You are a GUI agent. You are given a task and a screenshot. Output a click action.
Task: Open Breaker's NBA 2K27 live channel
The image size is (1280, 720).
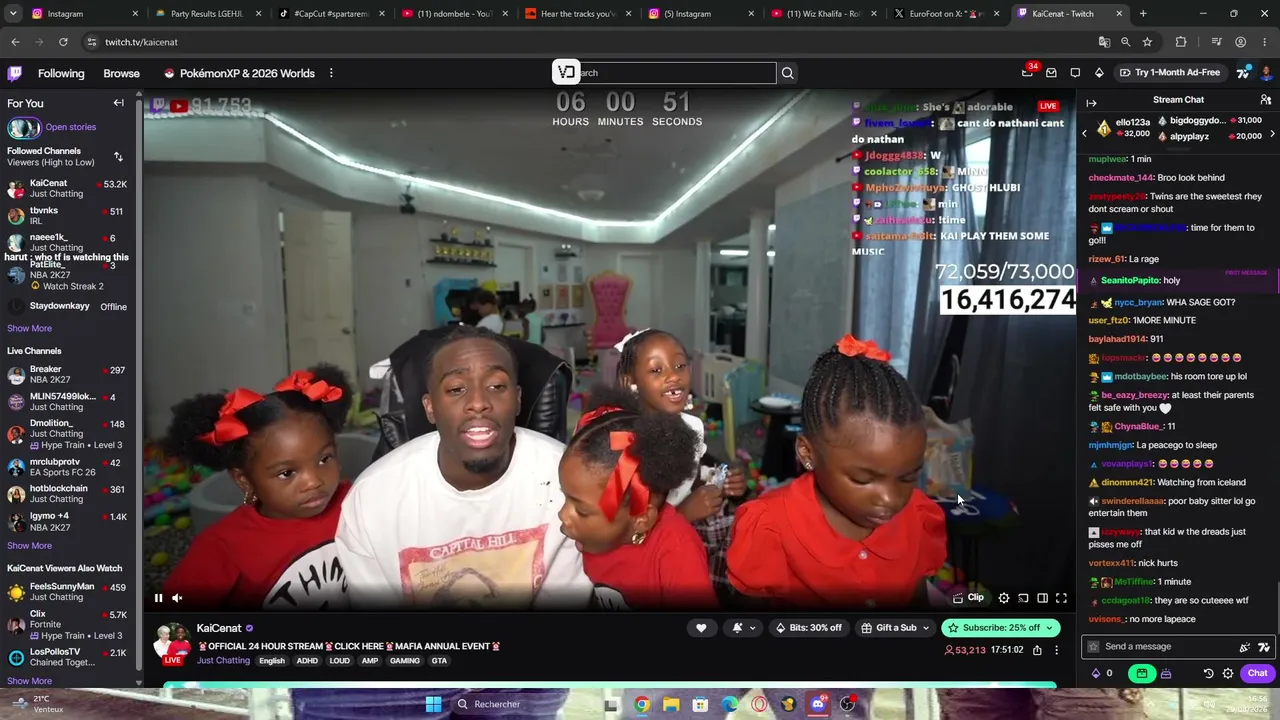[67, 374]
